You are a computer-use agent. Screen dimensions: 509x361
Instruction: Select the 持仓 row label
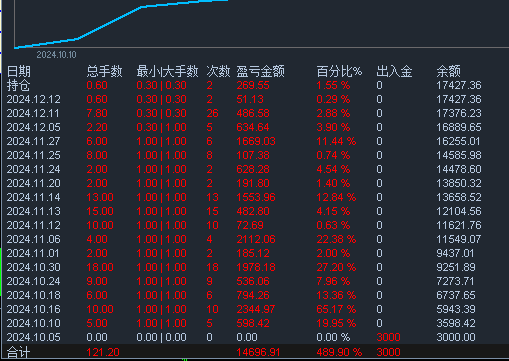(19, 86)
